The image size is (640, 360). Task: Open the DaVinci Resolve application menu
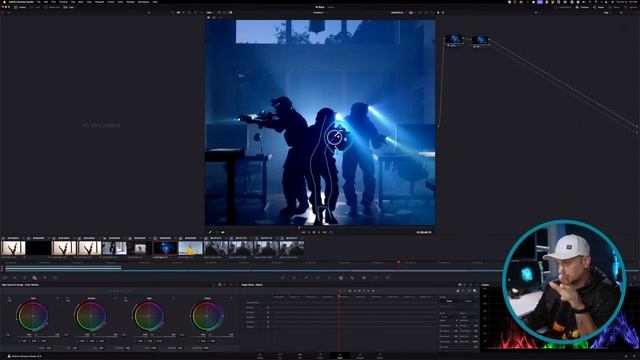[x=21, y=2]
